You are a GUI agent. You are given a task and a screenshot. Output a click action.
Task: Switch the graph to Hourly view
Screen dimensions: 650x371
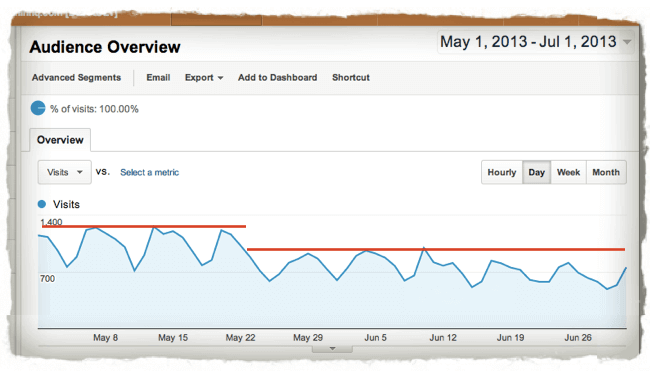(502, 172)
